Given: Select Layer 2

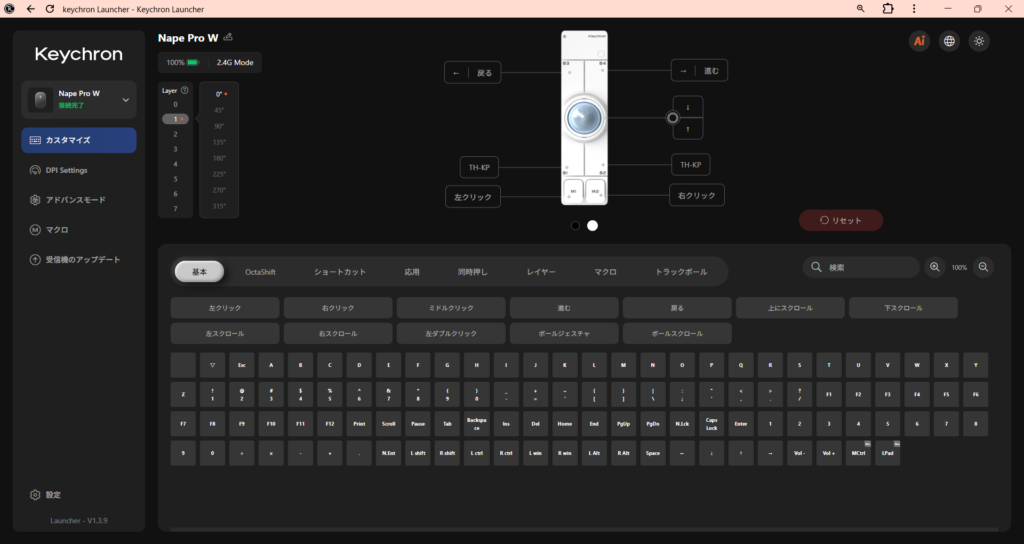Looking at the screenshot, I should click(175, 135).
